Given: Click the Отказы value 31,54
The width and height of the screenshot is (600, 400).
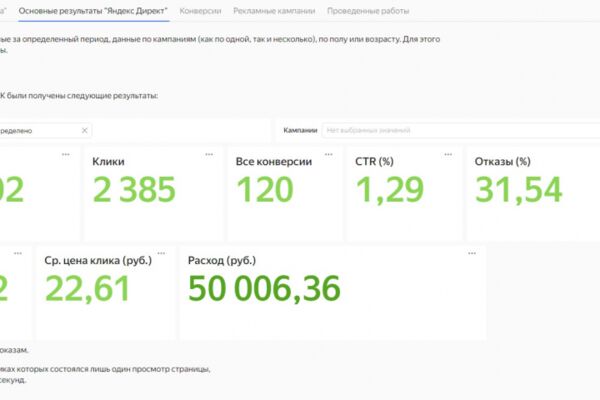Looking at the screenshot, I should (518, 190).
